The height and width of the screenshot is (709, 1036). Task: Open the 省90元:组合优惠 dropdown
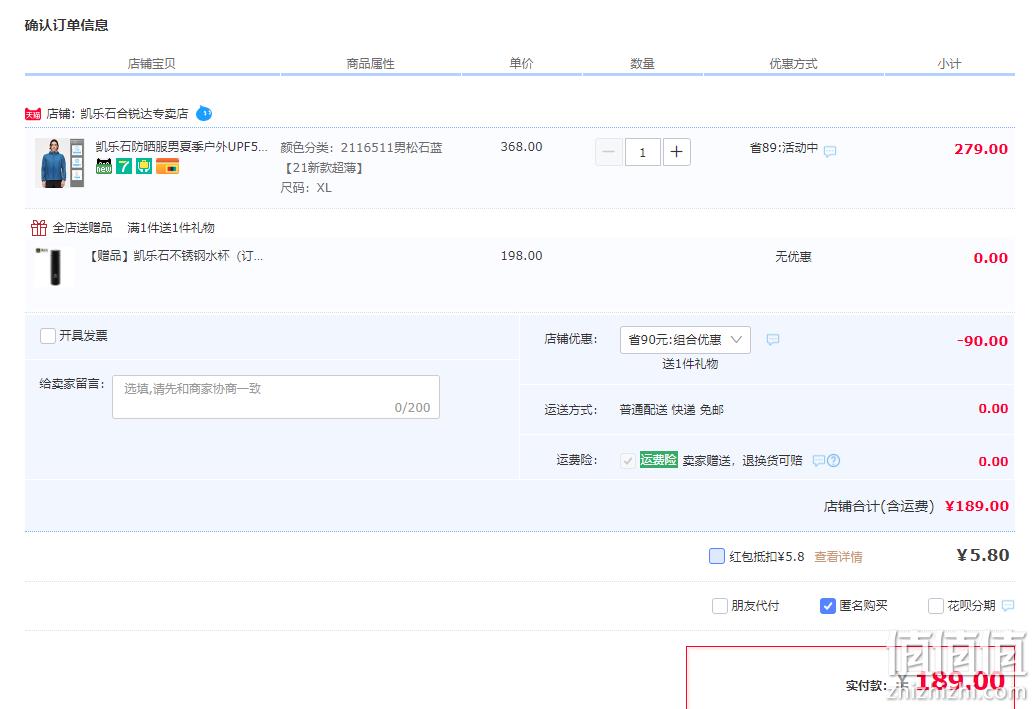685,340
